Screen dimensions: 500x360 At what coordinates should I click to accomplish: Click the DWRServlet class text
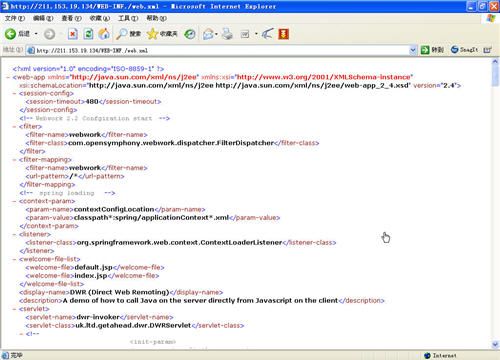[133, 325]
